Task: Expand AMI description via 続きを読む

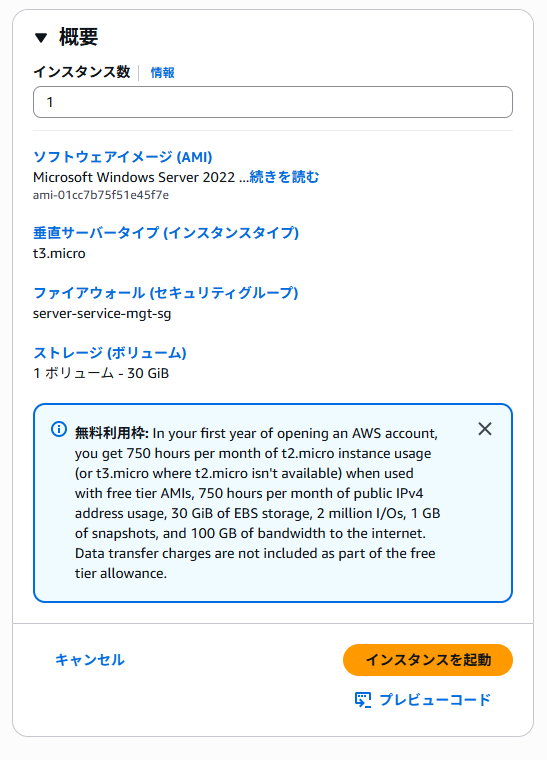Action: click(284, 177)
